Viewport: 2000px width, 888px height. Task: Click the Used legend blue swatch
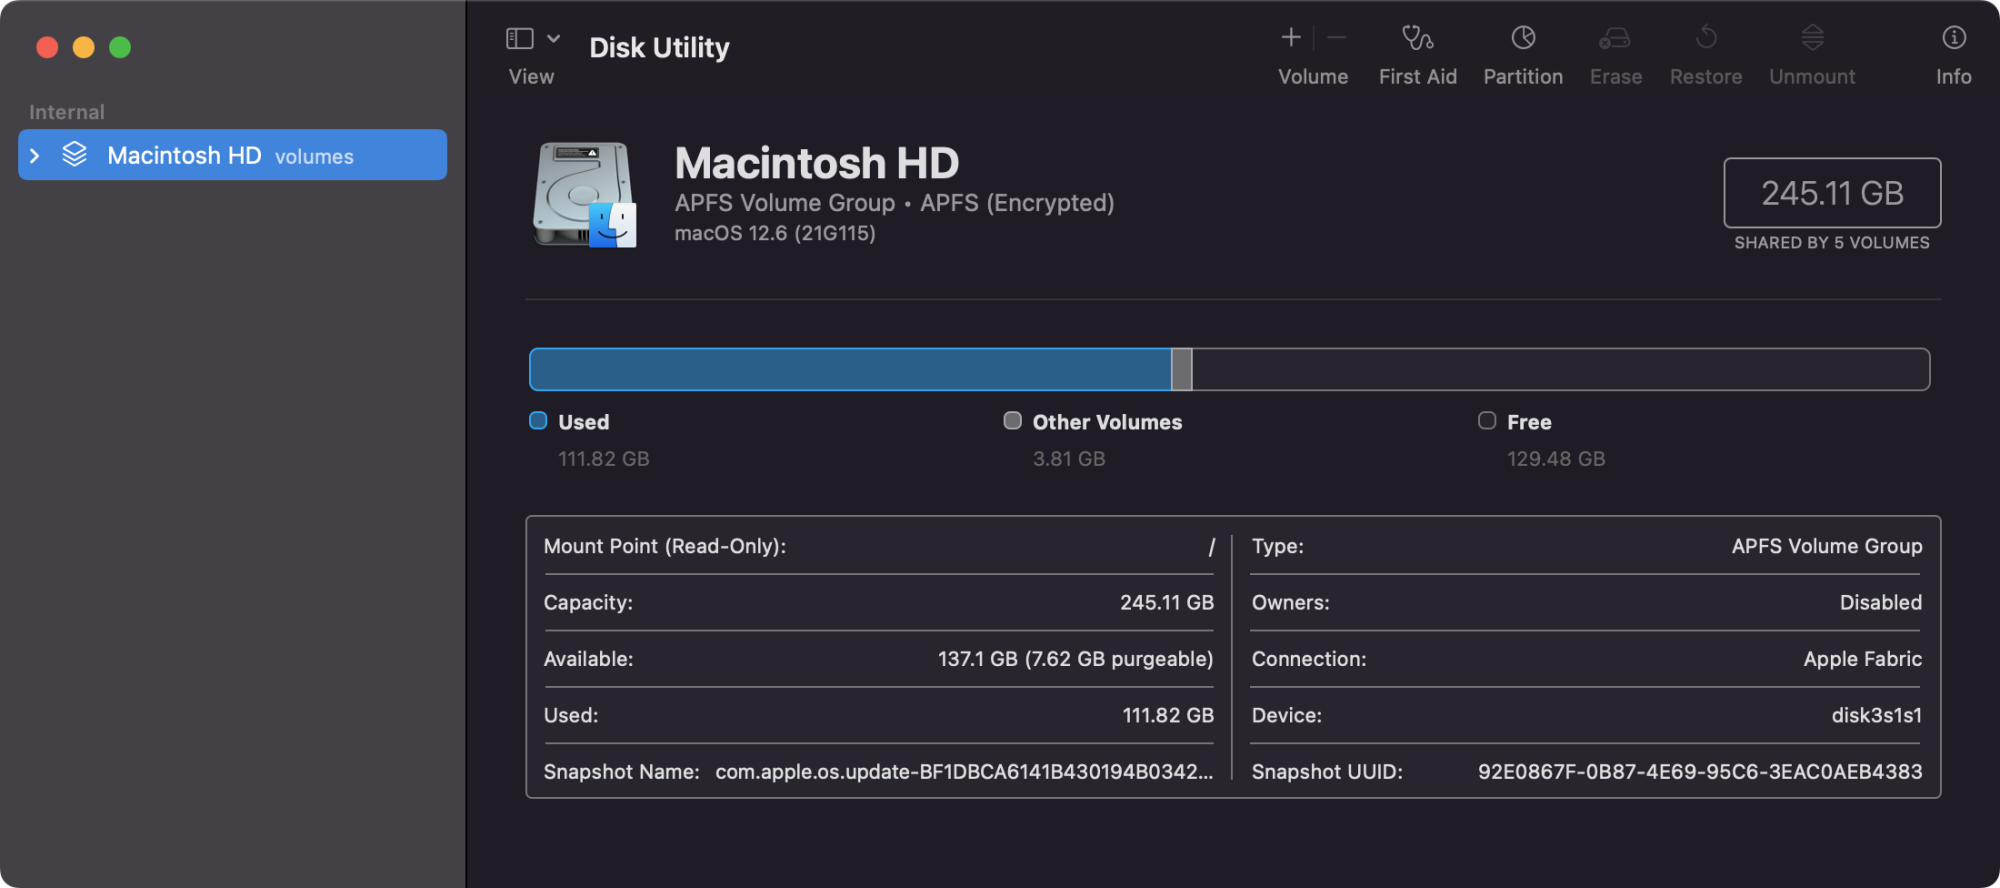pos(538,421)
